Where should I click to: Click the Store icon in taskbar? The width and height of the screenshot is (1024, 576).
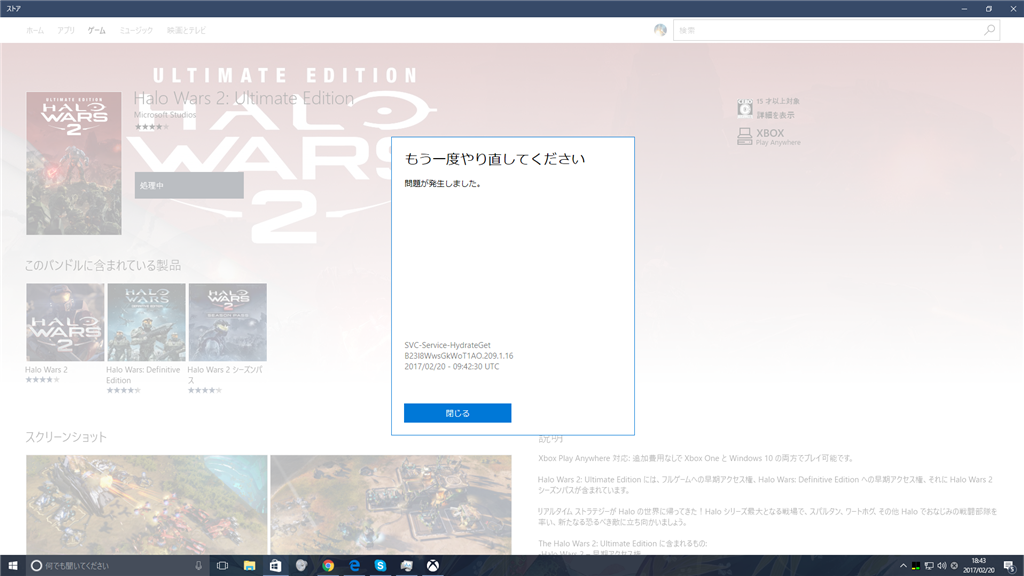[x=275, y=566]
